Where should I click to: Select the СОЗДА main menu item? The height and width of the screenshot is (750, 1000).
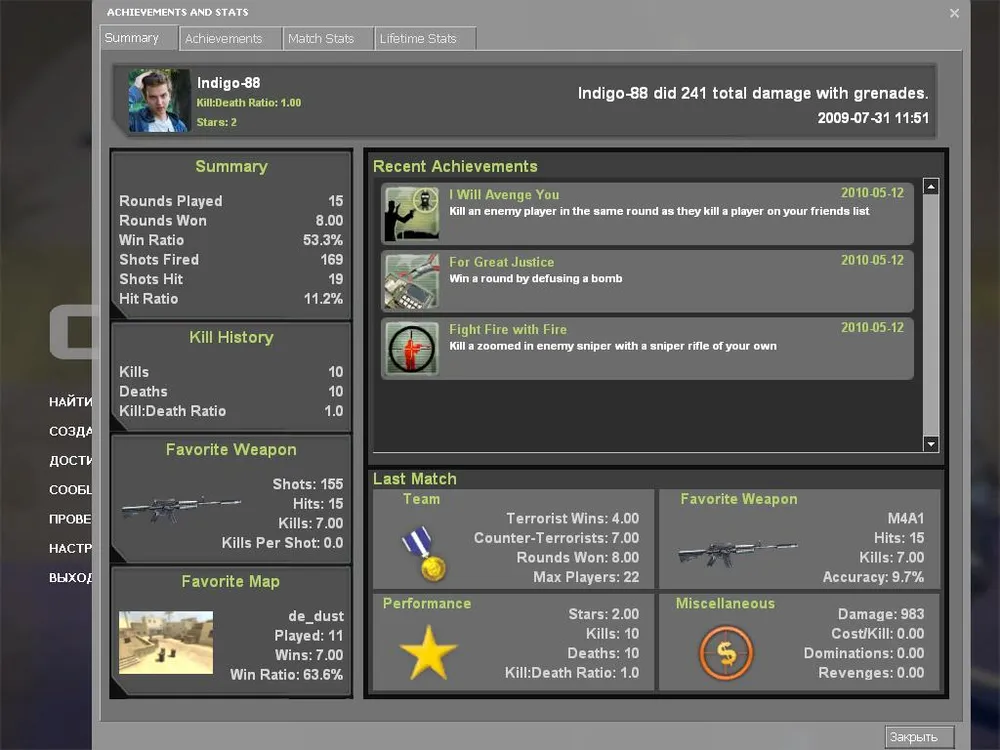71,431
